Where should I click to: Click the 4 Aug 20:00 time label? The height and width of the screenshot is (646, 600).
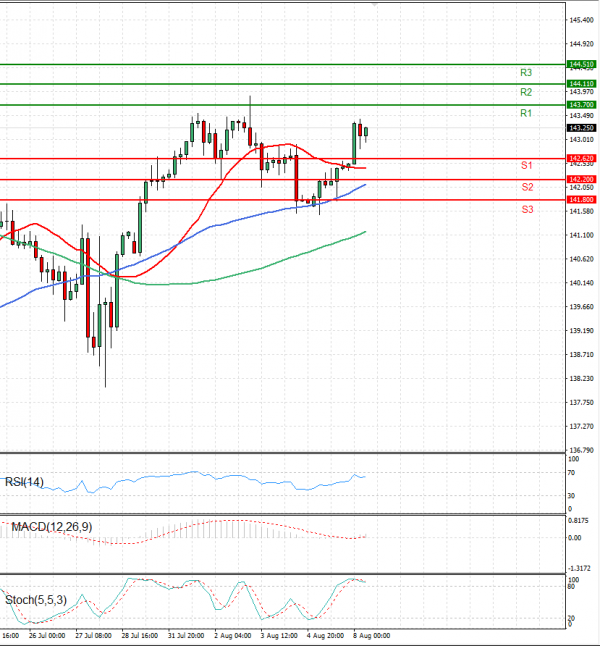coord(325,636)
